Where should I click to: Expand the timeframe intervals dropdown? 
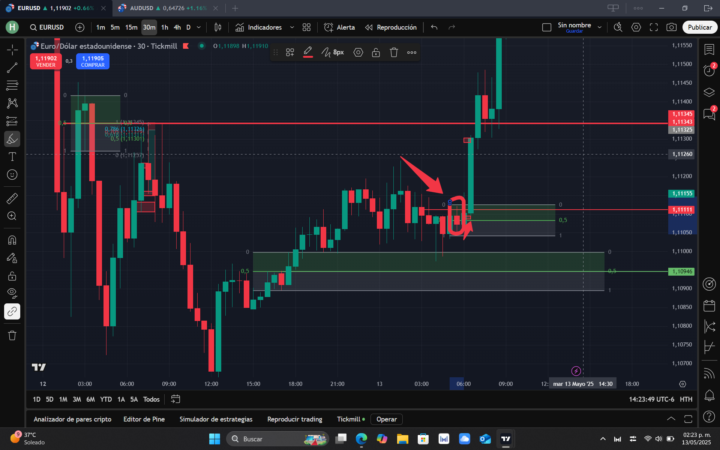[198, 28]
